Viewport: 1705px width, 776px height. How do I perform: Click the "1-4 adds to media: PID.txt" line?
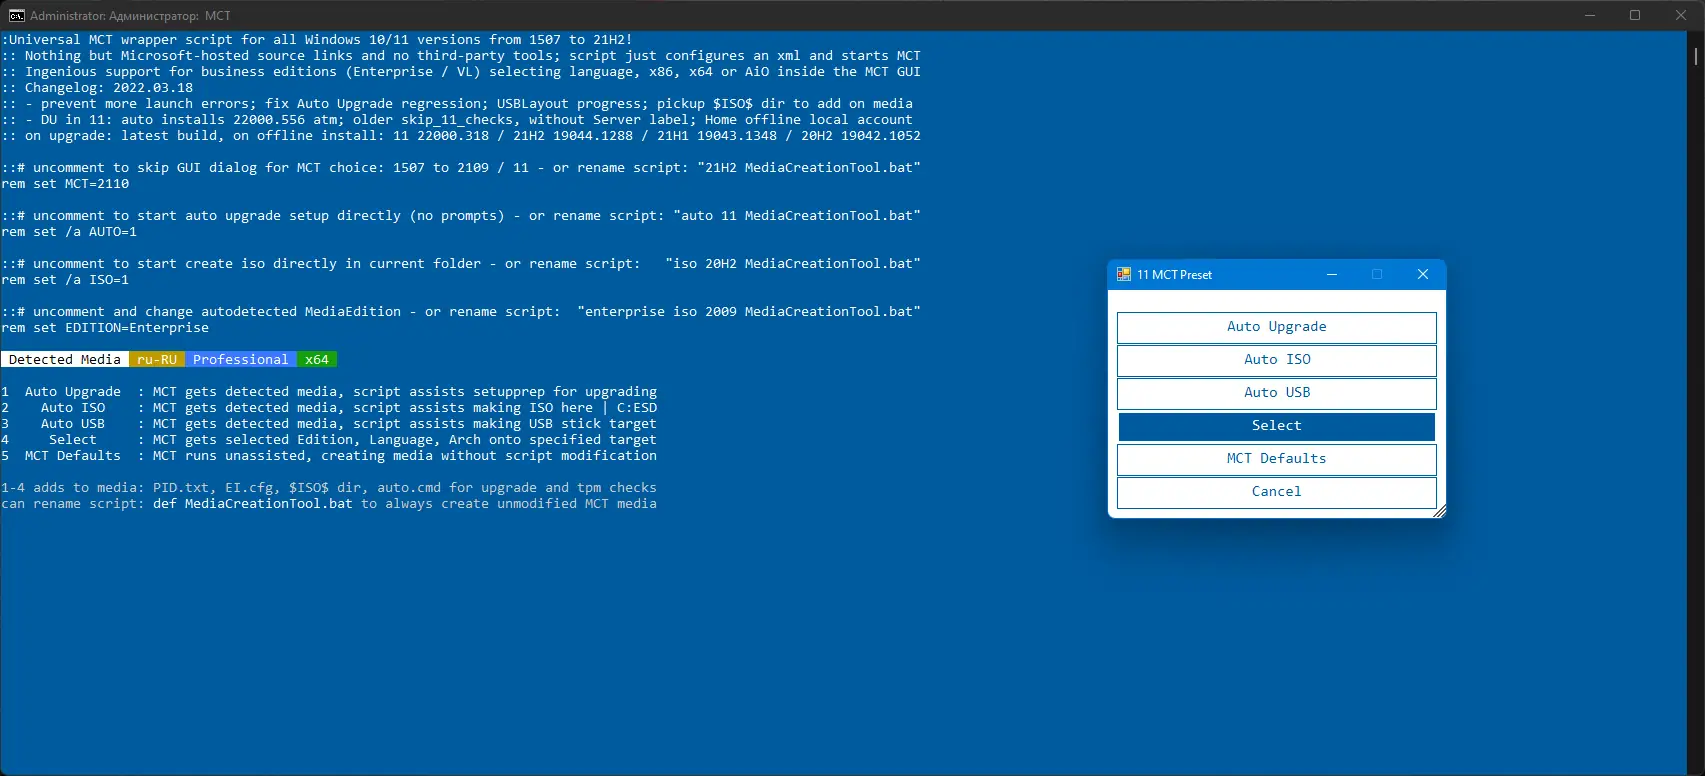(x=329, y=488)
